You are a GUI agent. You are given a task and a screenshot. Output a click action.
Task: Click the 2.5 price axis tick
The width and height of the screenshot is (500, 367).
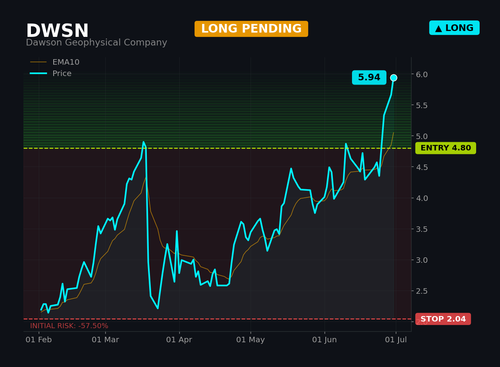tap(422, 291)
